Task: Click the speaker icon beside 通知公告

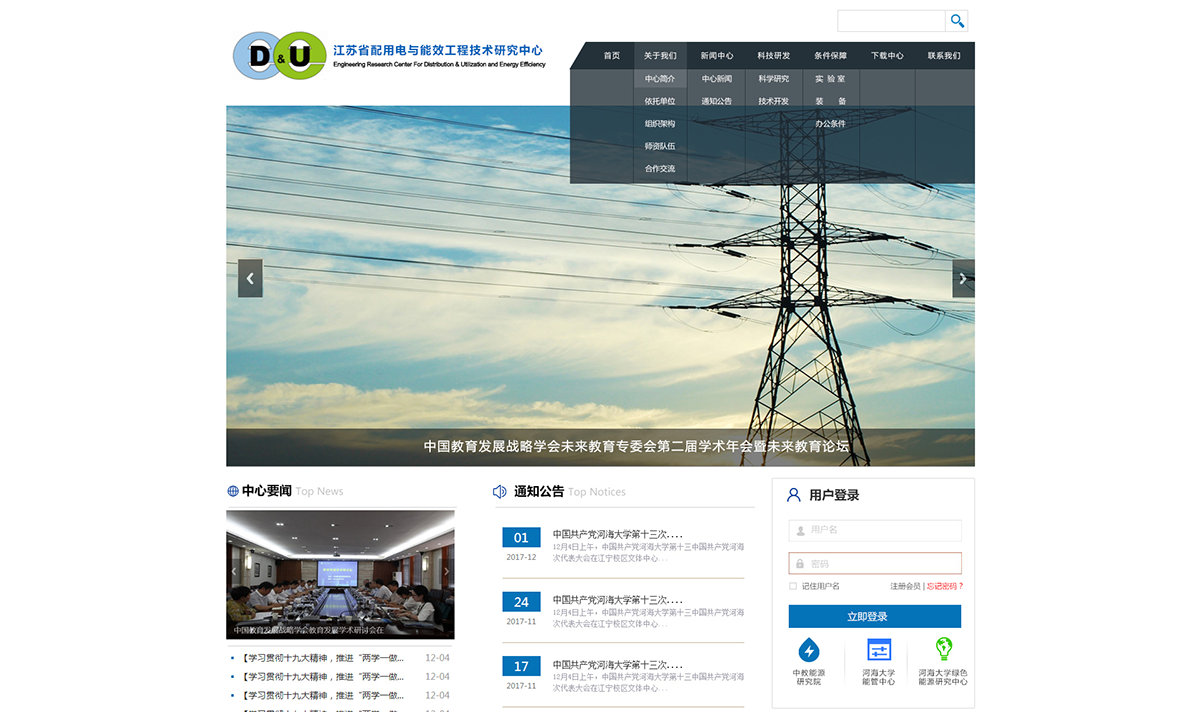Action: 500,491
